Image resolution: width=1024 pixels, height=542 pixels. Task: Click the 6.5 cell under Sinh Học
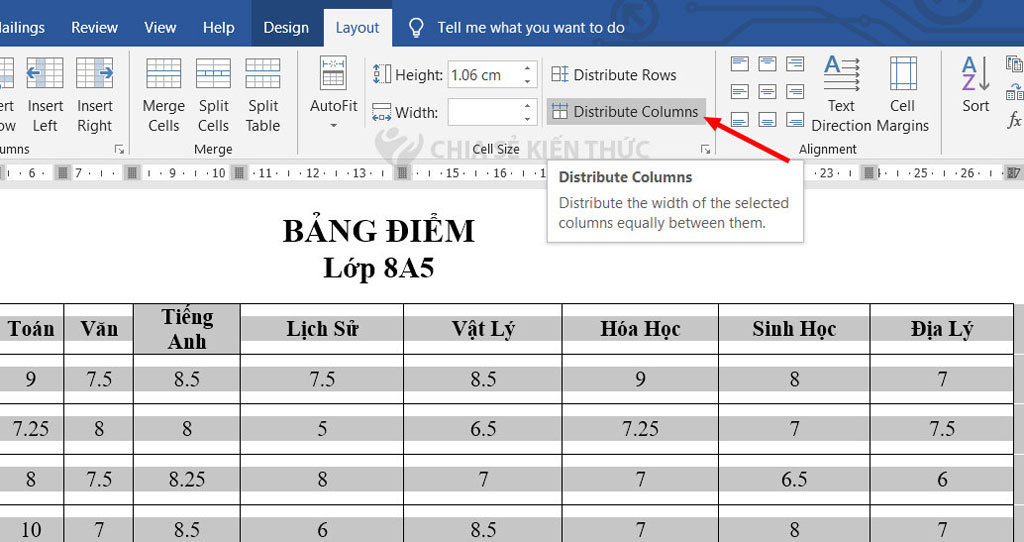pyautogui.click(x=794, y=479)
